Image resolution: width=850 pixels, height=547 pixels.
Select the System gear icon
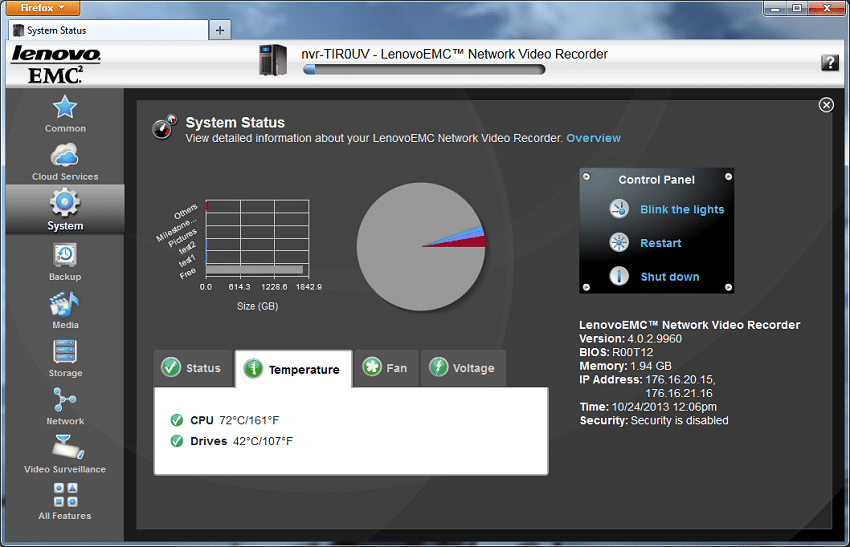click(65, 202)
